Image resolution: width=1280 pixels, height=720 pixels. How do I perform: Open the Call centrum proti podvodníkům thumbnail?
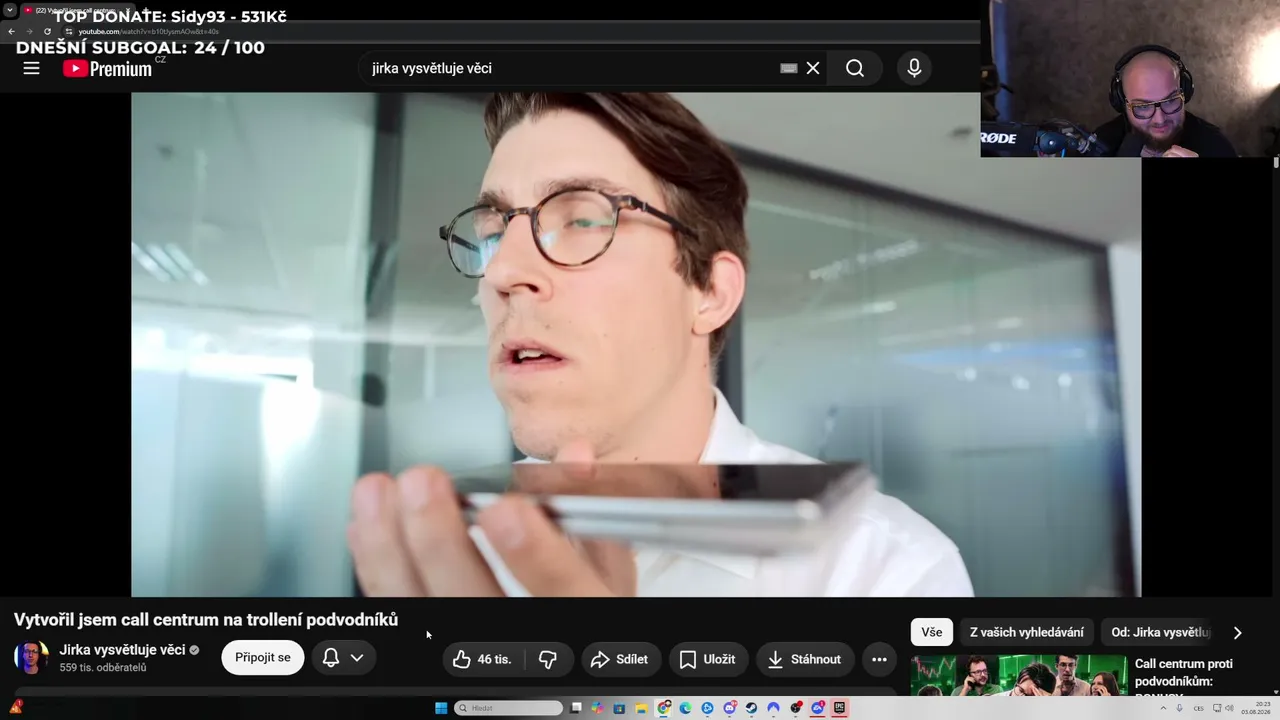(x=1019, y=675)
